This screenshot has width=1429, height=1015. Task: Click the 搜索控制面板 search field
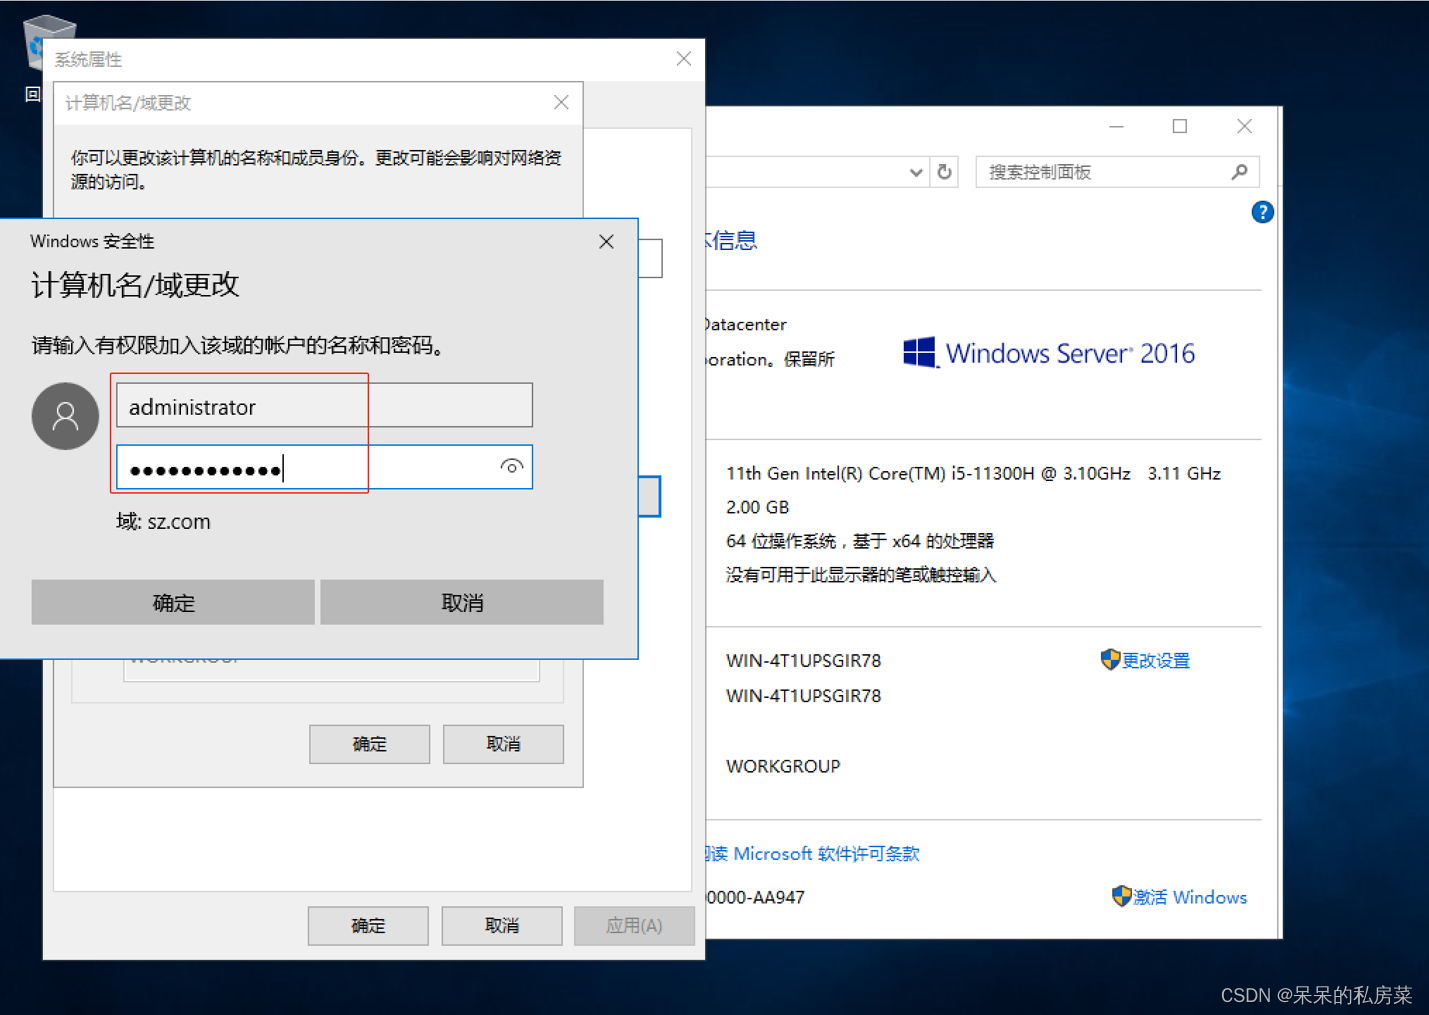1117,172
